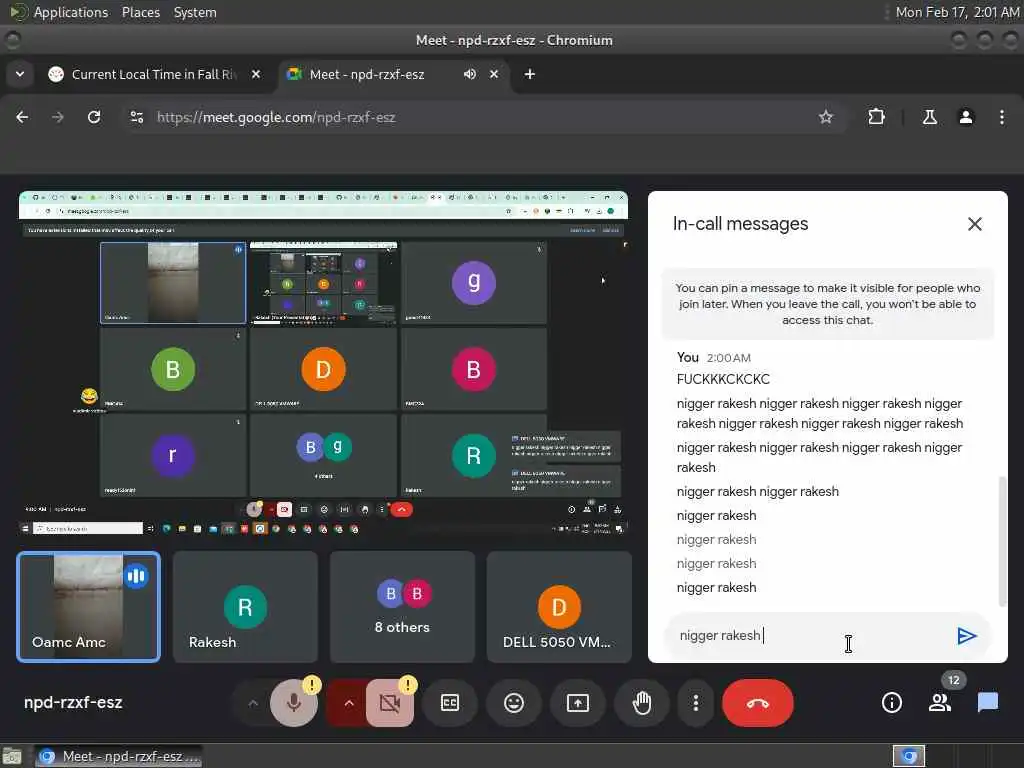Viewport: 1024px width, 768px height.
Task: Open the emoji reactions button
Action: (514, 703)
